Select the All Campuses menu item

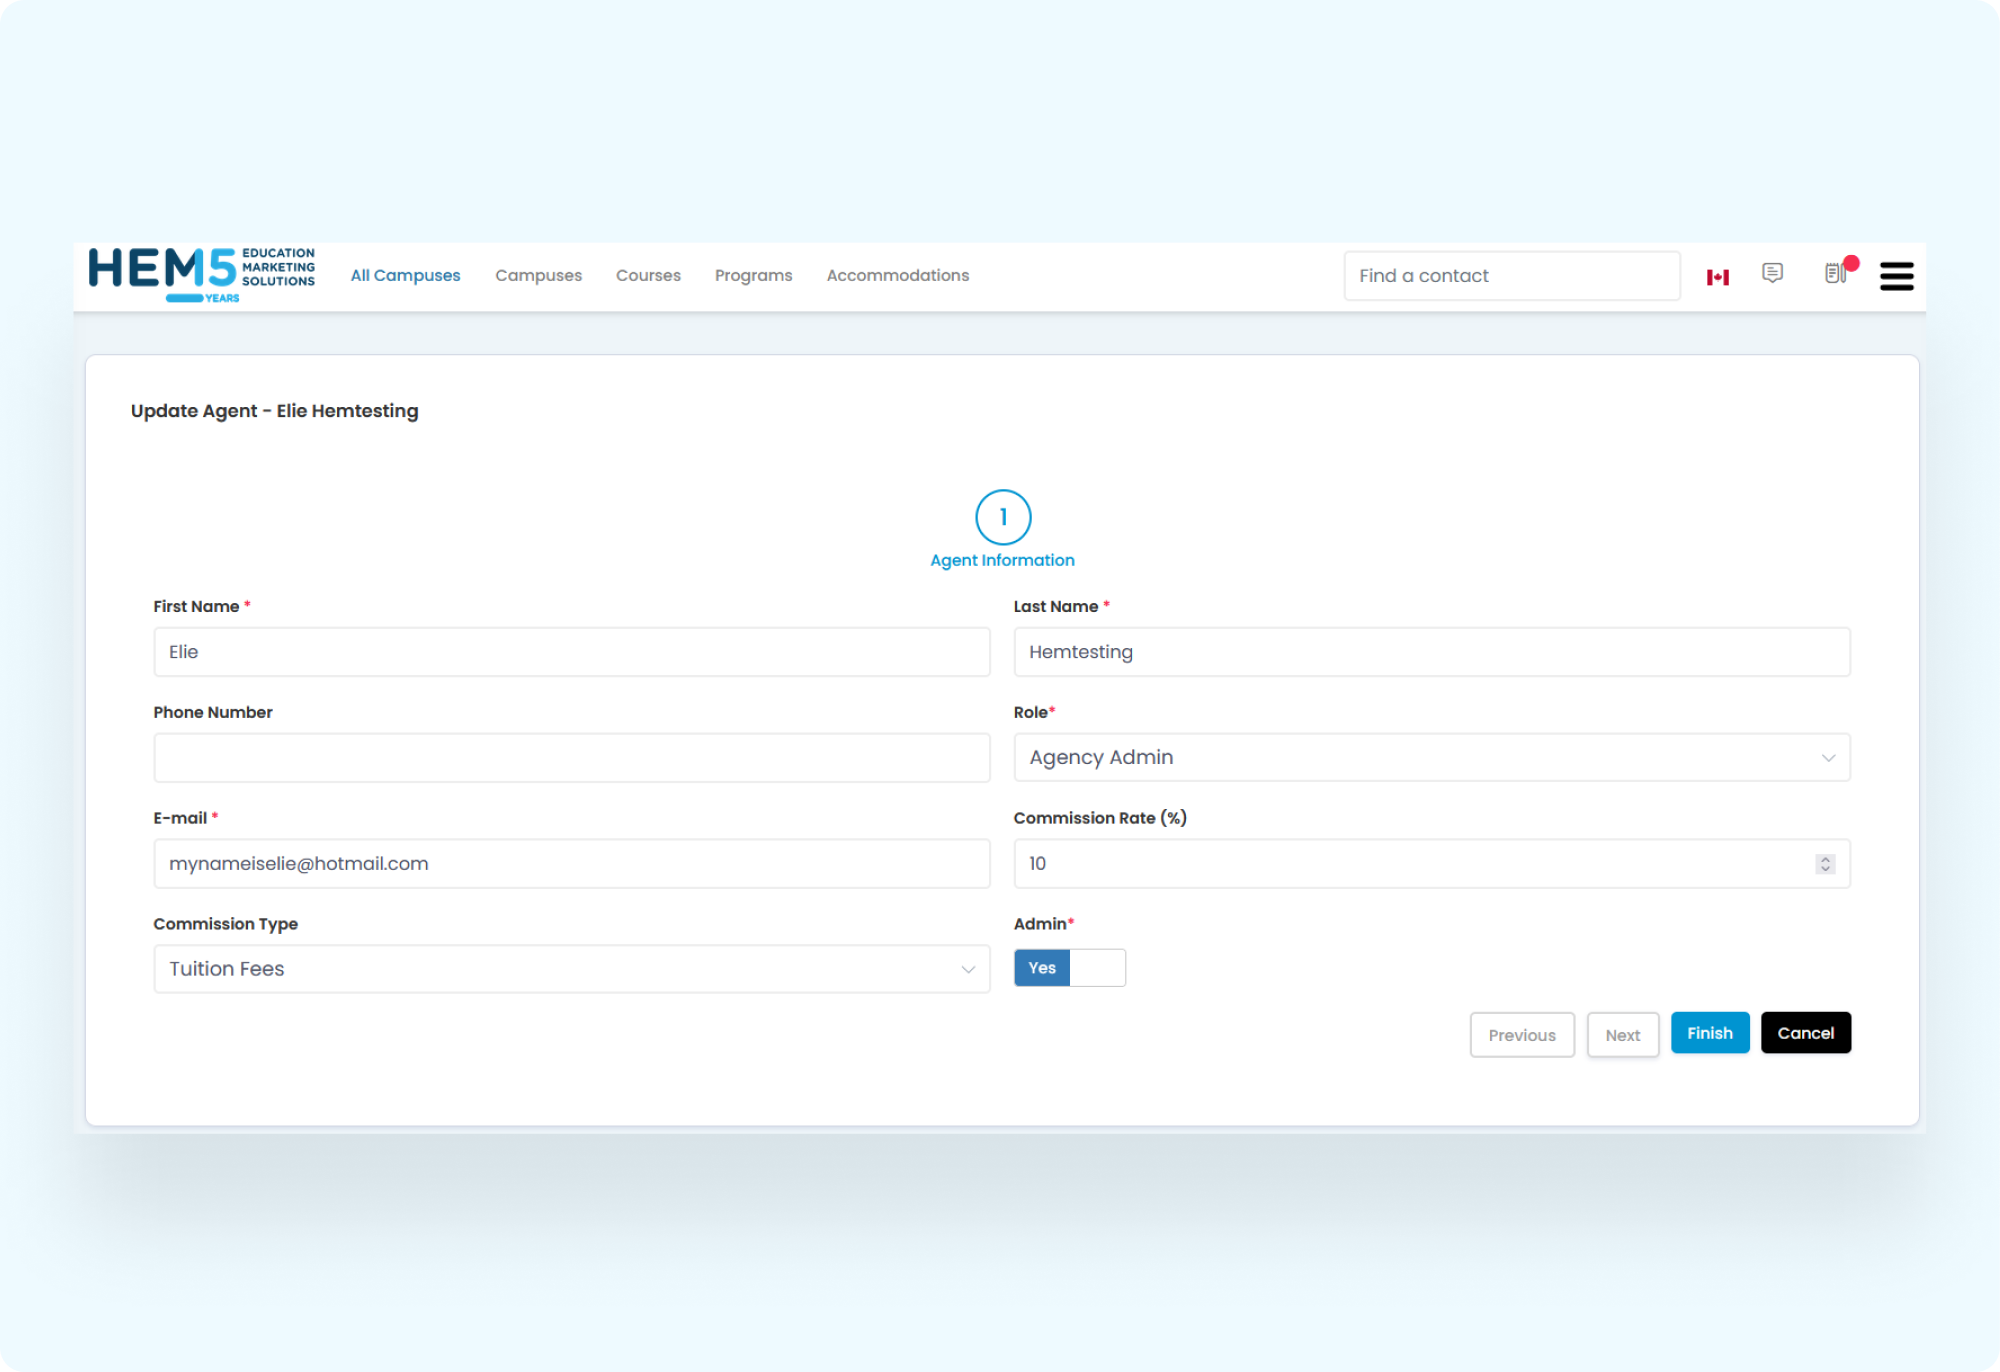405,276
